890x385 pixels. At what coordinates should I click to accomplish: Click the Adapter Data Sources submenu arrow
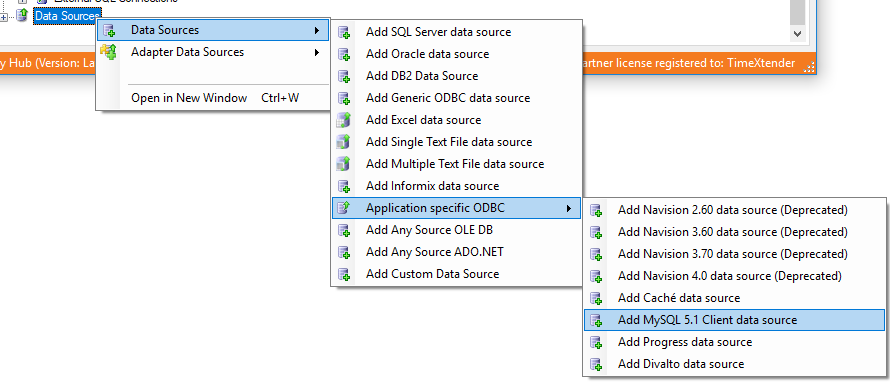point(317,53)
